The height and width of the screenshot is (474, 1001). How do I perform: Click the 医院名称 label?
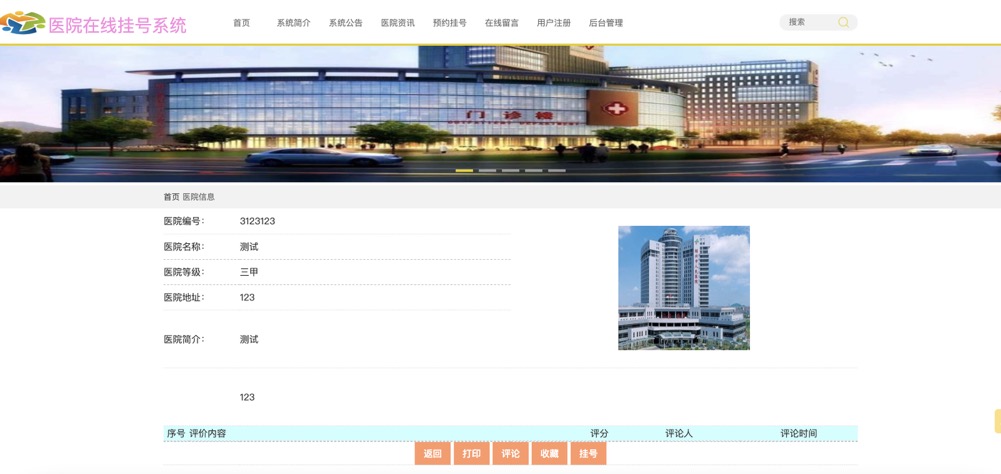click(x=184, y=247)
